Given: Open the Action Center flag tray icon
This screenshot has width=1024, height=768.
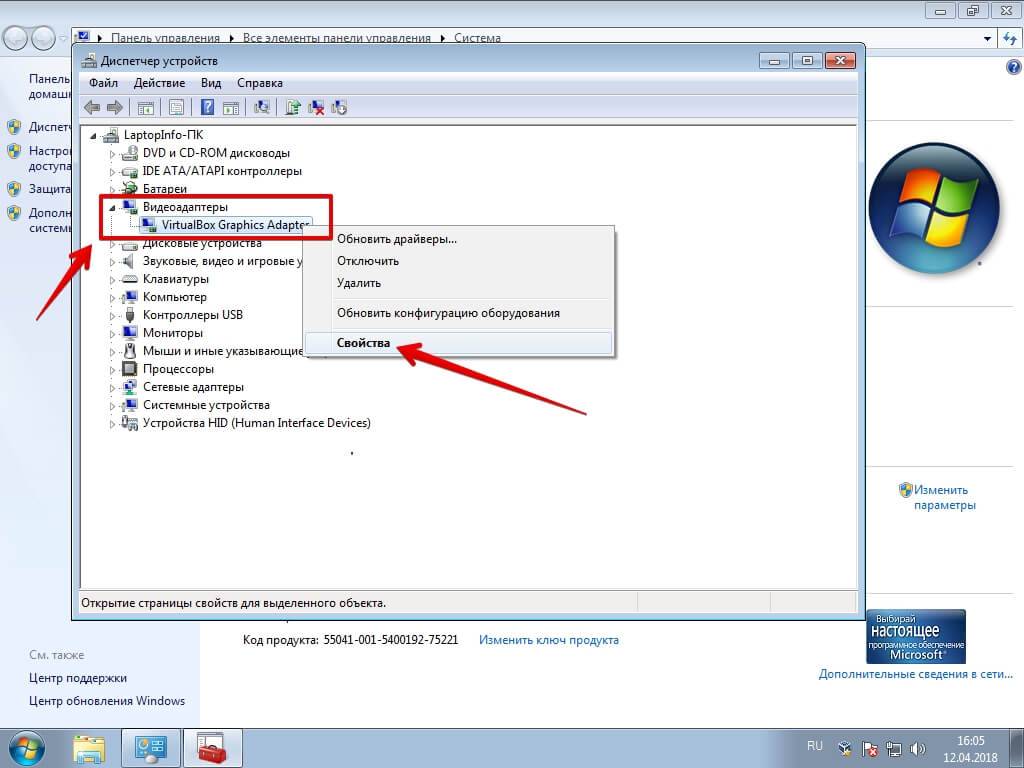Looking at the screenshot, I should pyautogui.click(x=869, y=748).
